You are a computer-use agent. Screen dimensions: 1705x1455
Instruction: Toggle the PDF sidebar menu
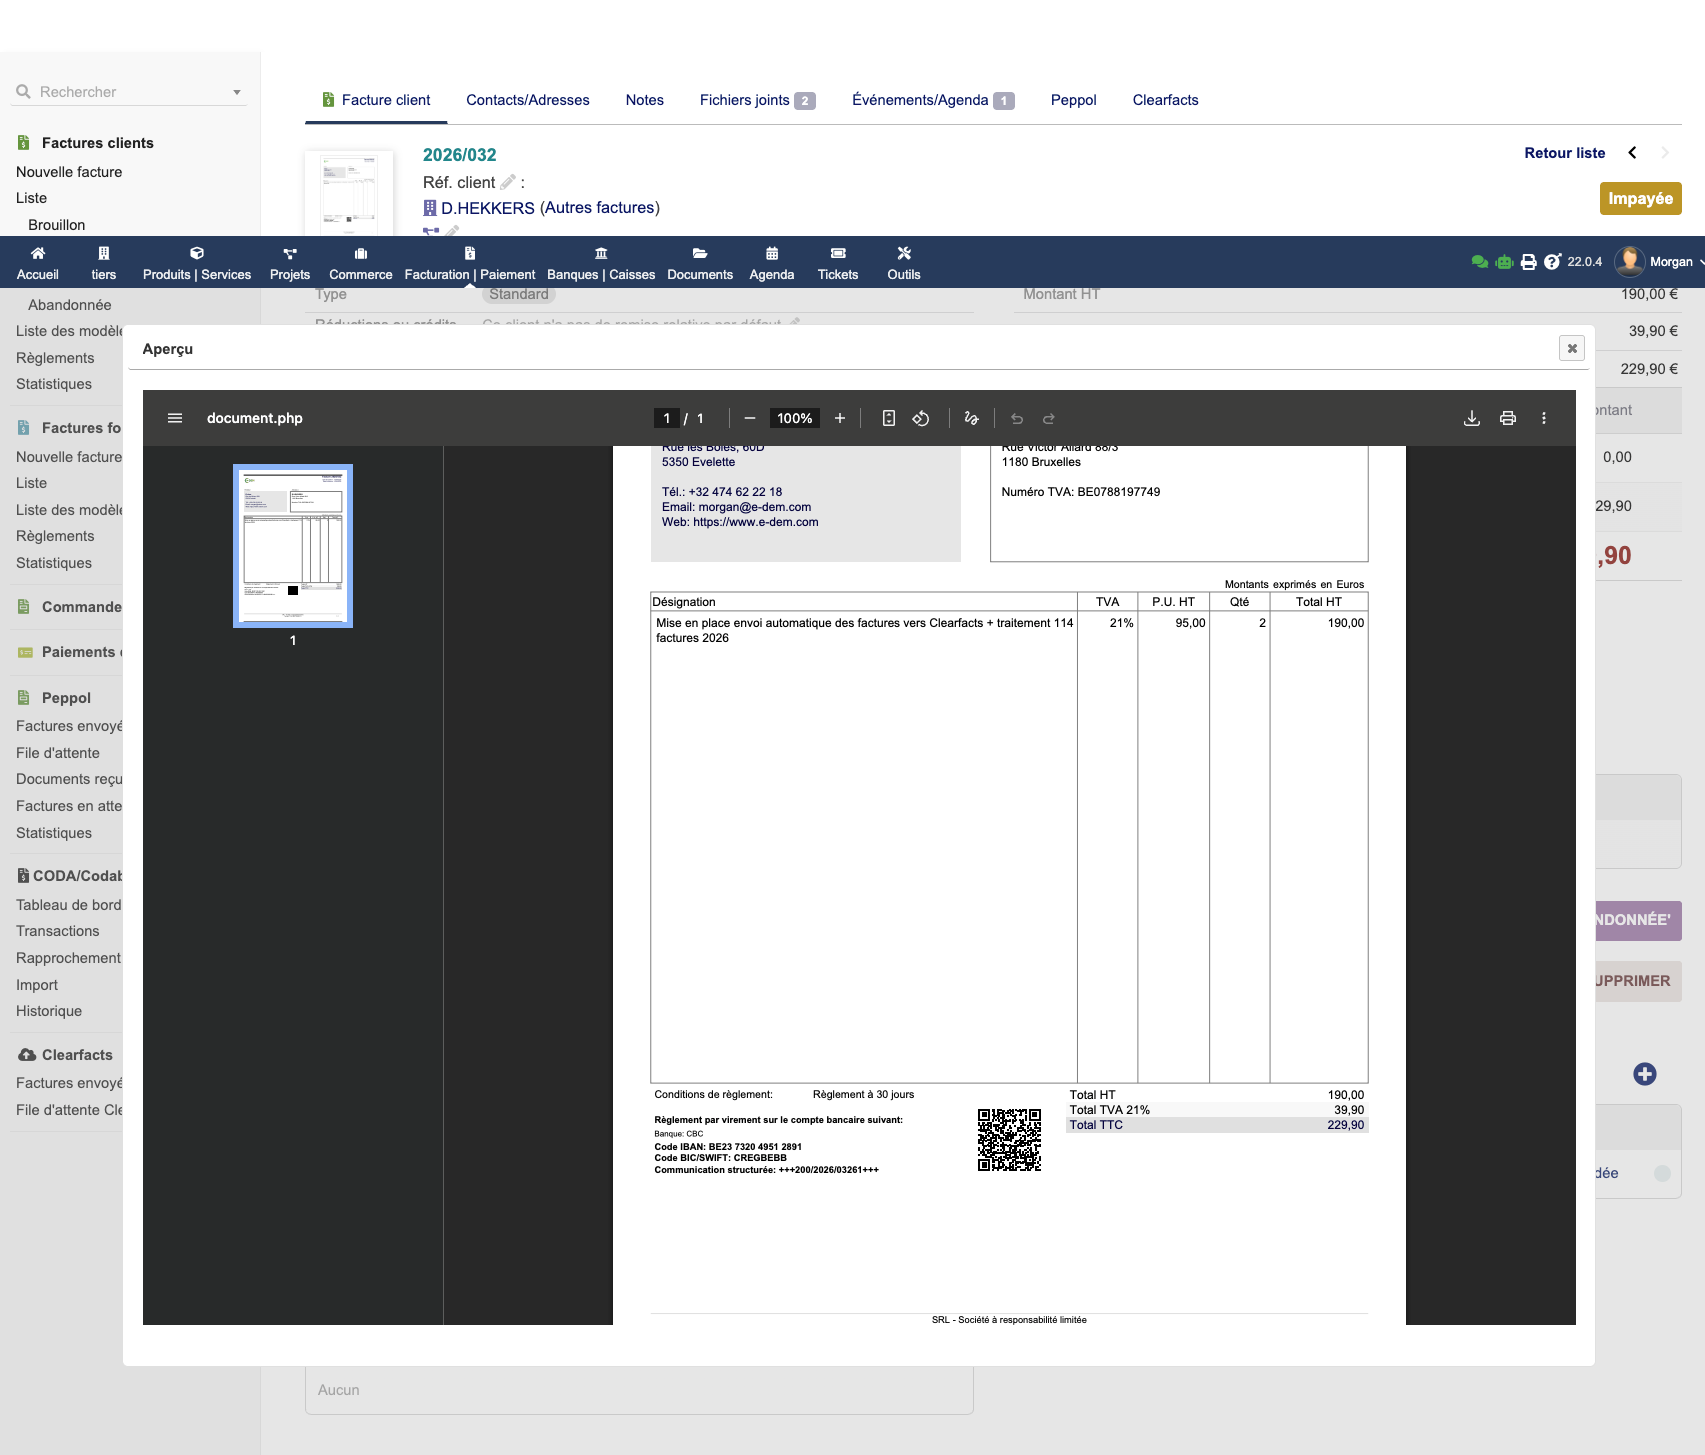tap(175, 418)
